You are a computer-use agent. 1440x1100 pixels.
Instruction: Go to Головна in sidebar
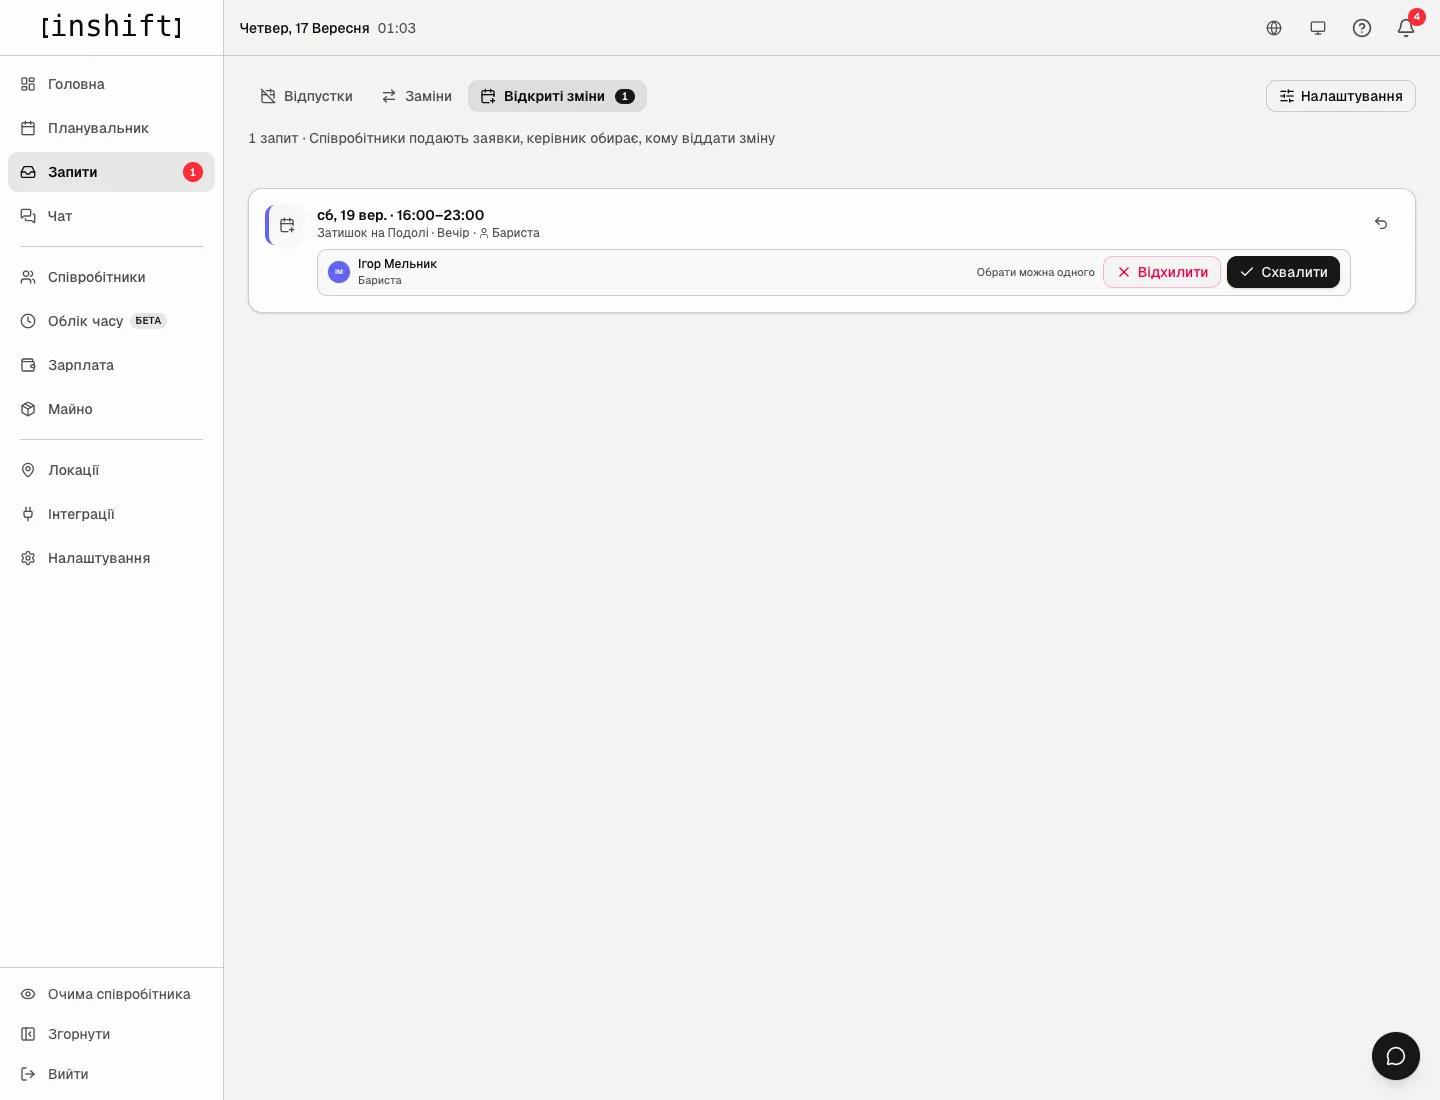(111, 84)
